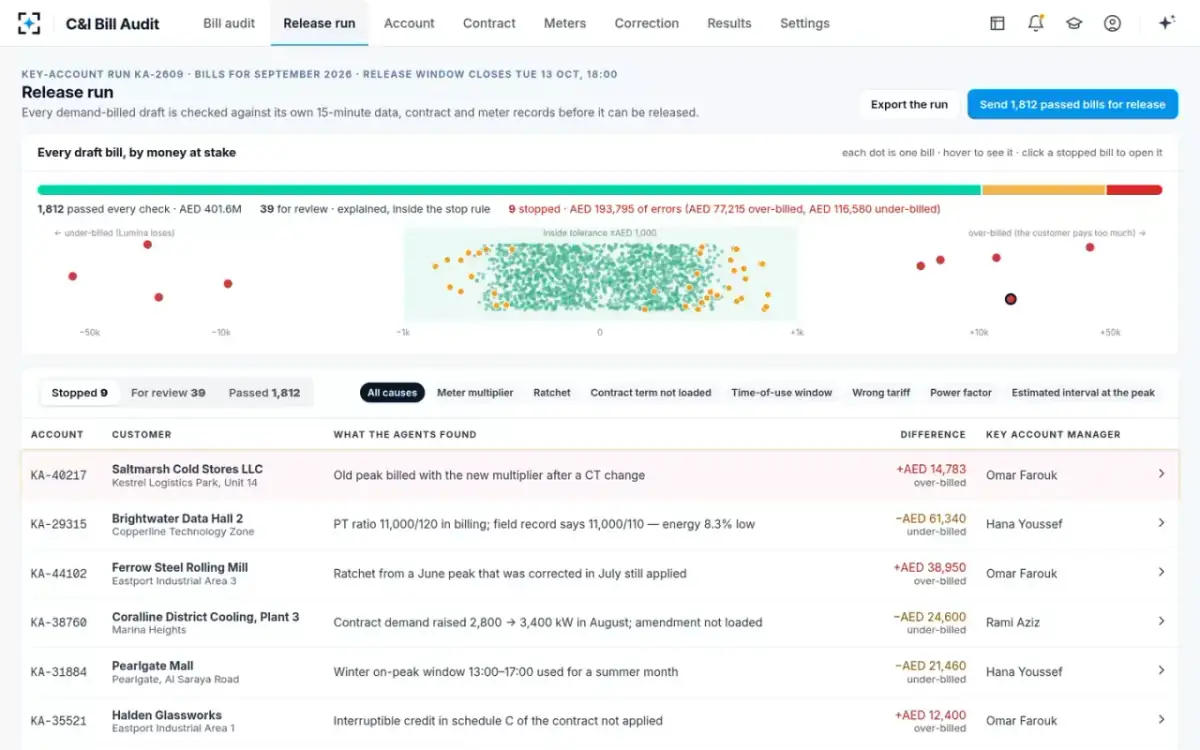Open the layout panel icon in the header
The image size is (1200, 750).
coord(997,23)
